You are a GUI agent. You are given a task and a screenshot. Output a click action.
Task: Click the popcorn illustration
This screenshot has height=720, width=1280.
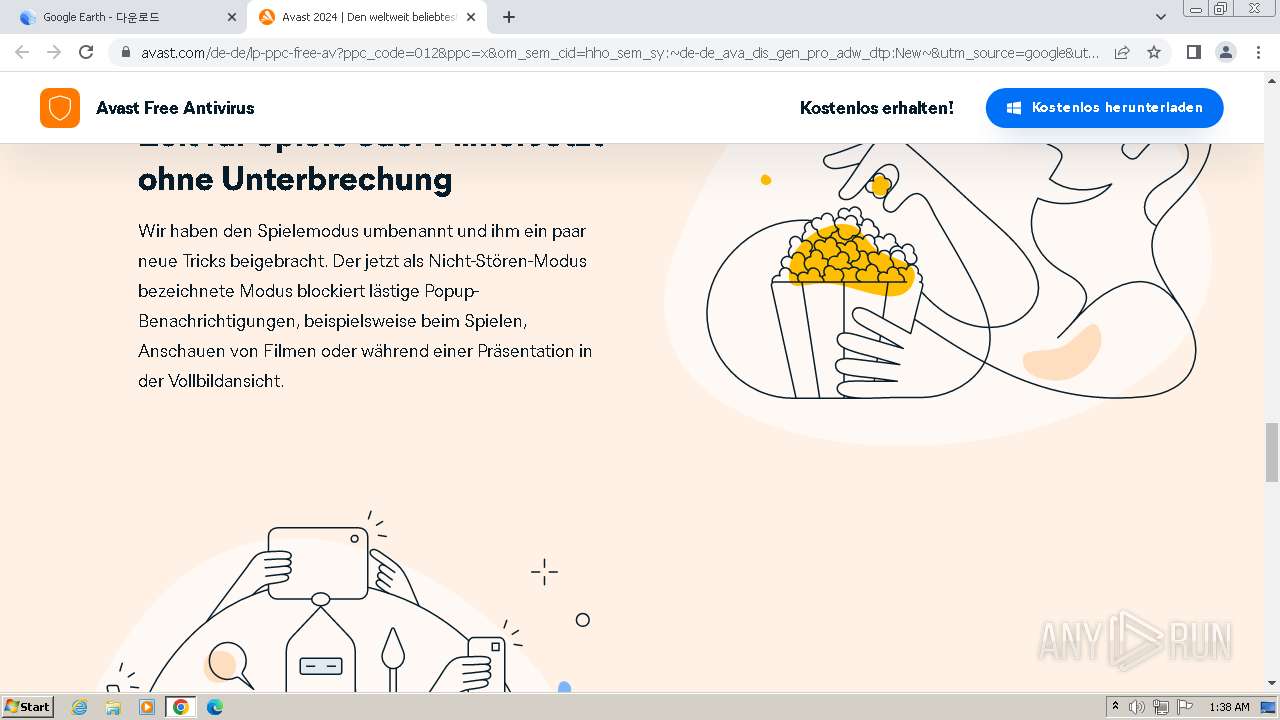pyautogui.click(x=850, y=300)
